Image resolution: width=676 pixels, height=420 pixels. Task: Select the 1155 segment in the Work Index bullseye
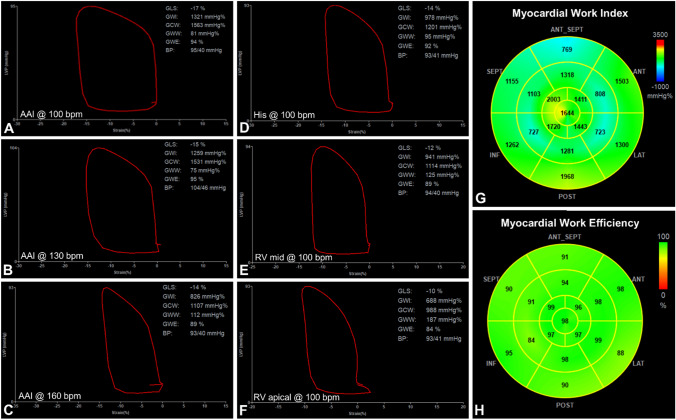[512, 81]
